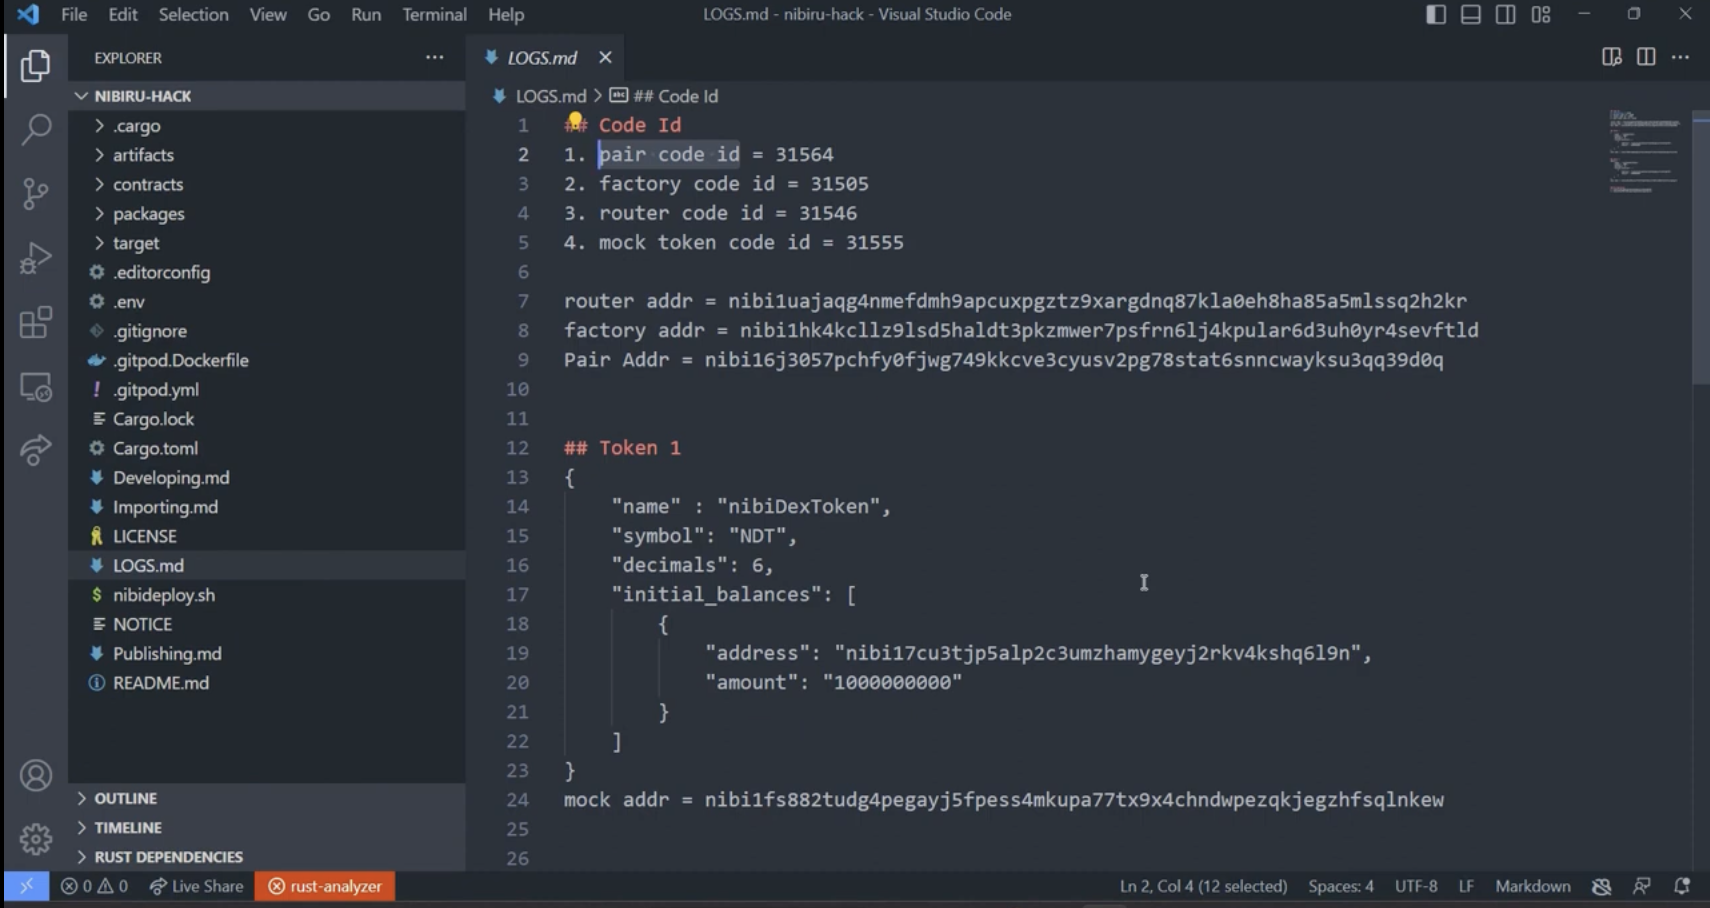Click the remote window indicator in status bar
This screenshot has width=1710, height=908.
click(26, 886)
